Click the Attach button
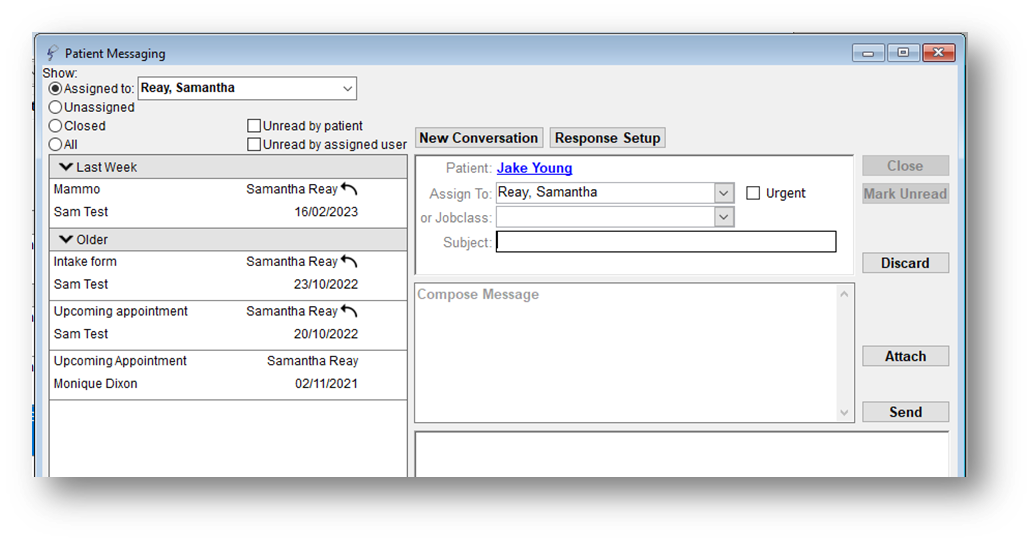 click(x=905, y=356)
